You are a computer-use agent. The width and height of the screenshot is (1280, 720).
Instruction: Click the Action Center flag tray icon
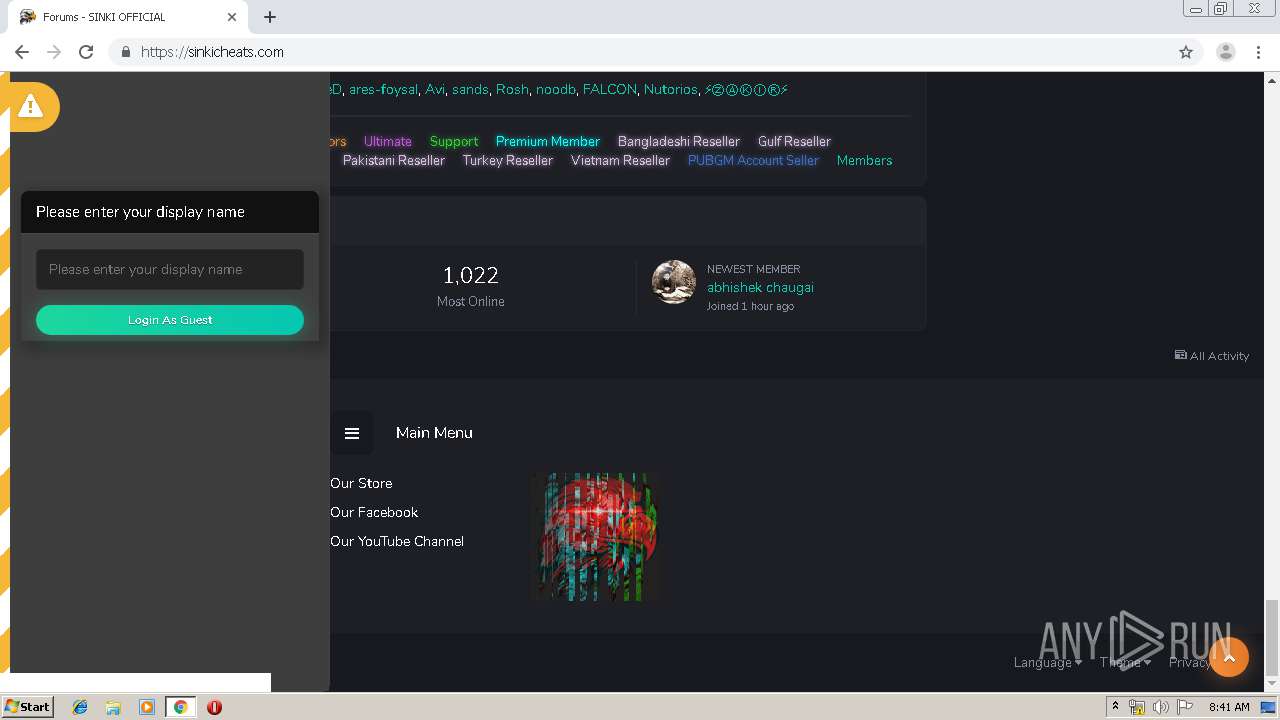pyautogui.click(x=1185, y=707)
